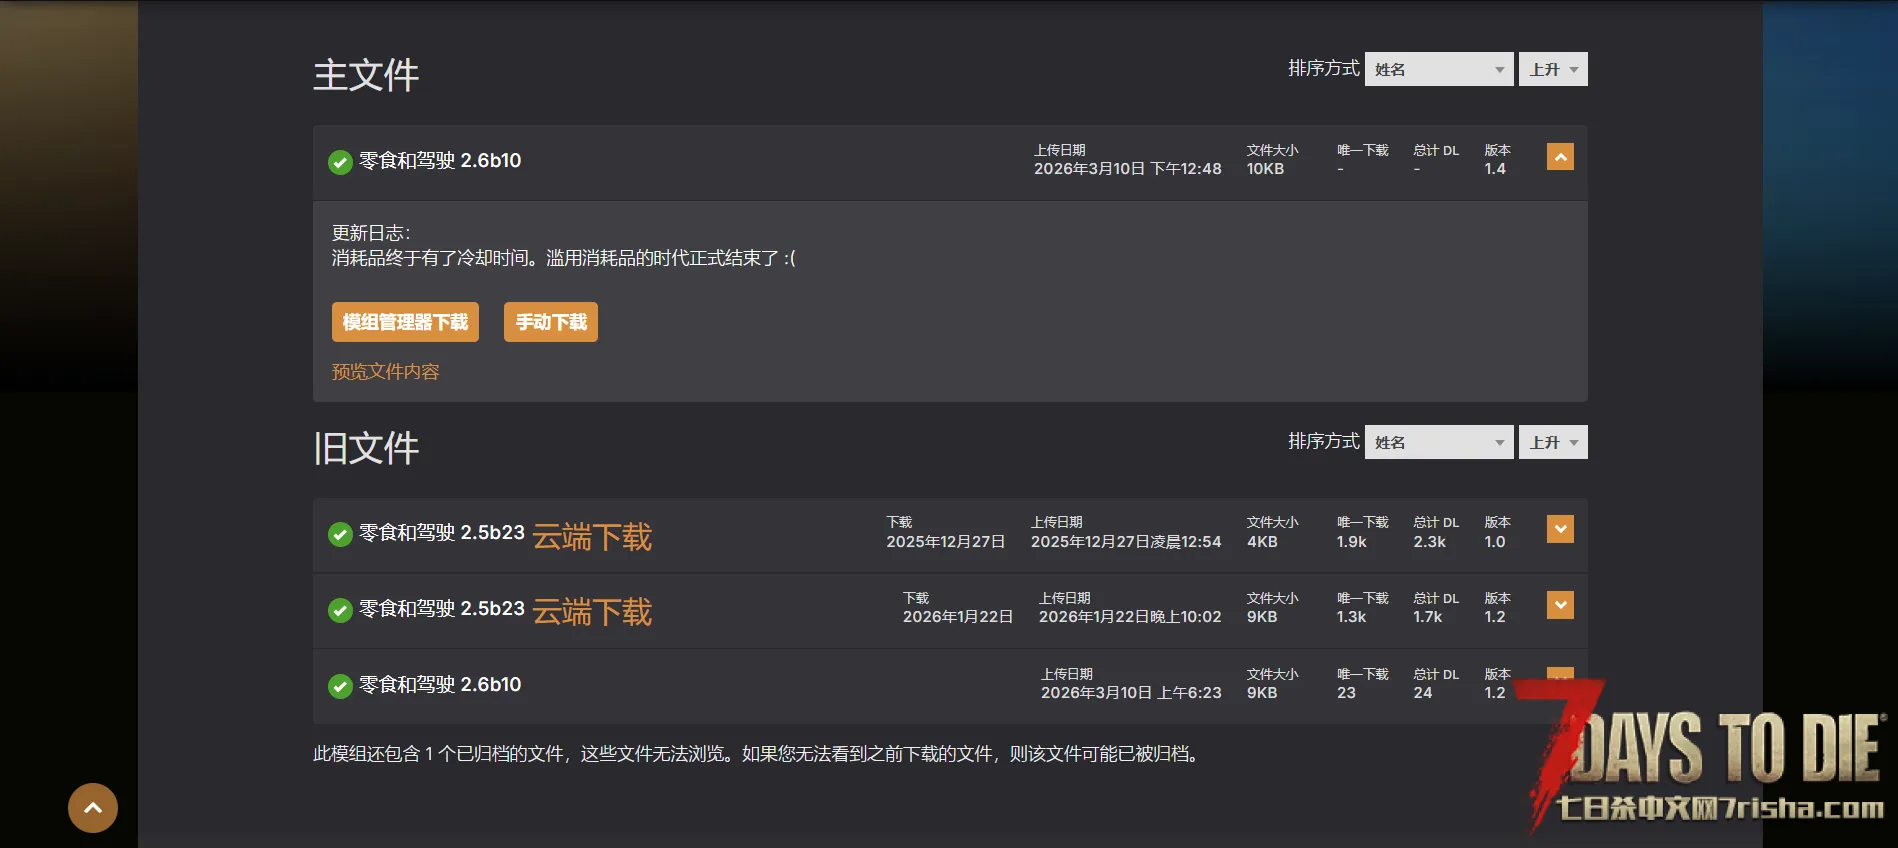
Task: Click green checkmark on second 2.5b23 file
Action: [340, 610]
